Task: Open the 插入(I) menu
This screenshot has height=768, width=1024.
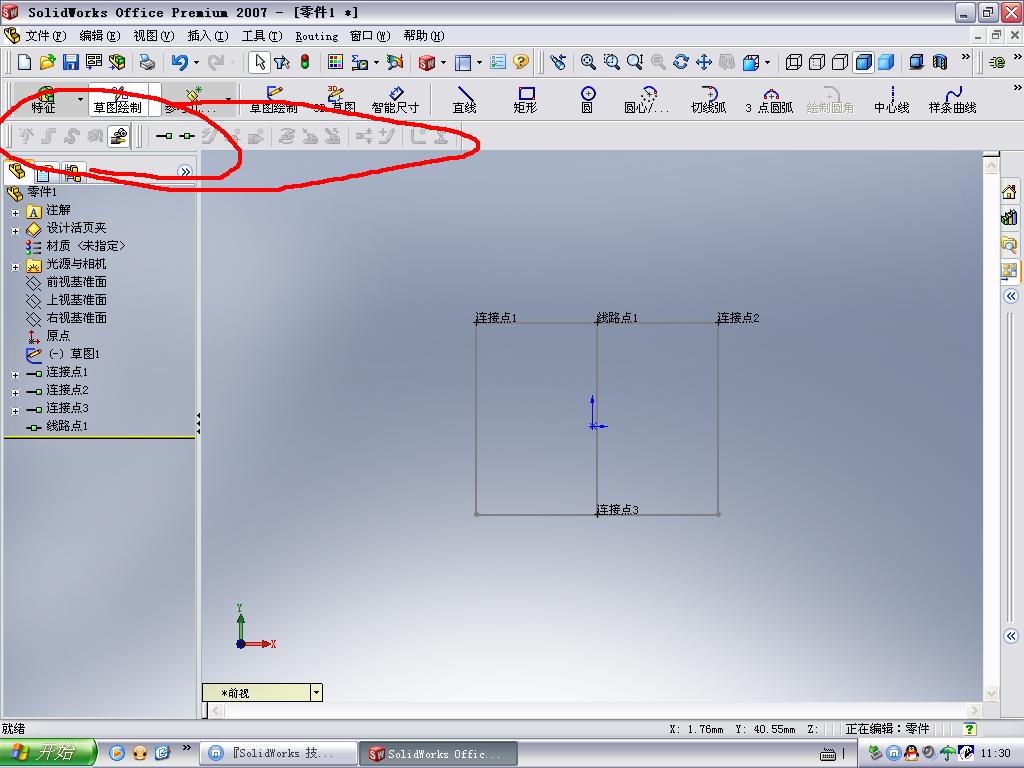Action: point(208,36)
